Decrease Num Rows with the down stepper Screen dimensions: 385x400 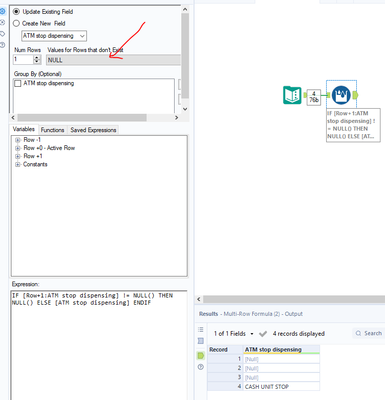click(x=37, y=62)
